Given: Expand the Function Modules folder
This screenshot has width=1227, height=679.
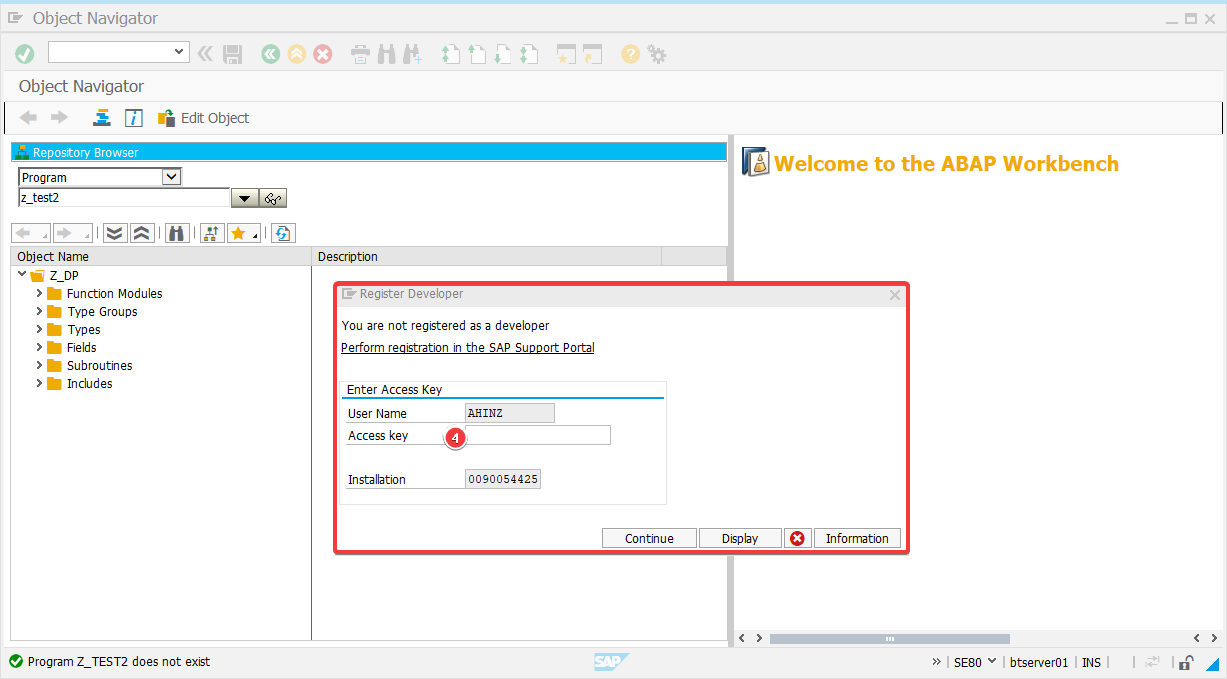Looking at the screenshot, I should (40, 294).
